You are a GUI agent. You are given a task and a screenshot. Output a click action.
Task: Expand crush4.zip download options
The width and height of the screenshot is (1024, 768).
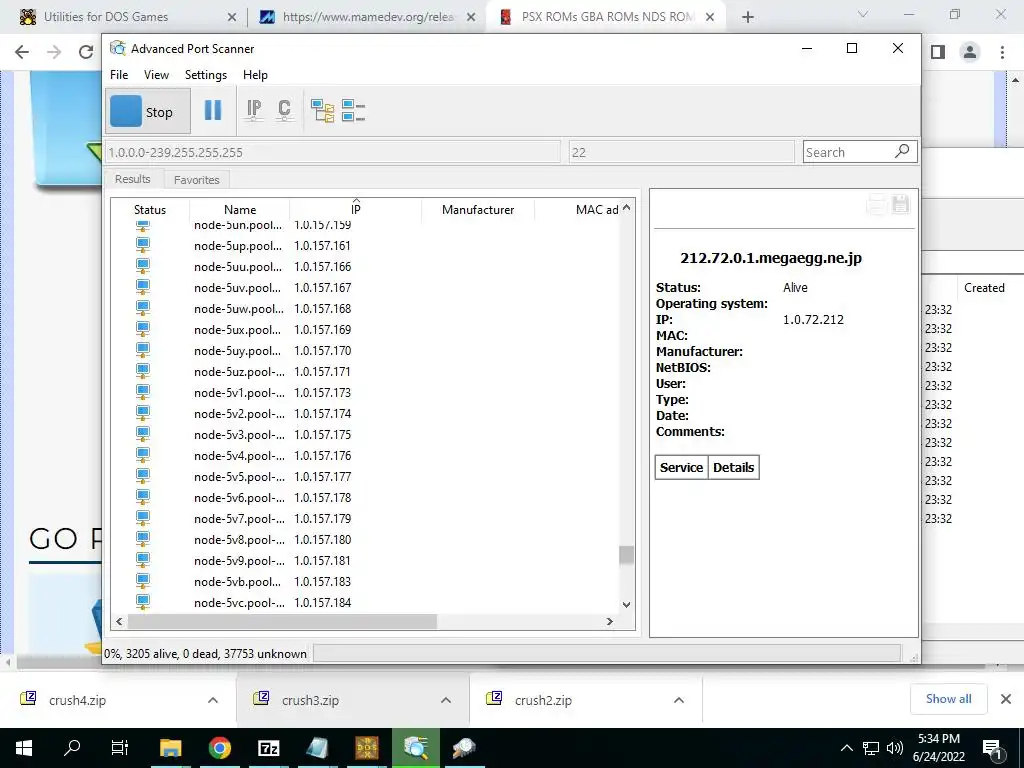tap(213, 700)
